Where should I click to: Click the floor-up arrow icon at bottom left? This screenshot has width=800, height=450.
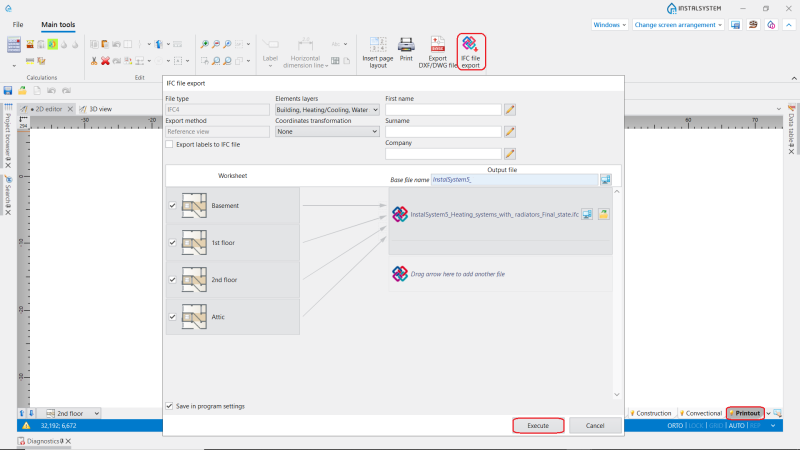(x=22, y=413)
